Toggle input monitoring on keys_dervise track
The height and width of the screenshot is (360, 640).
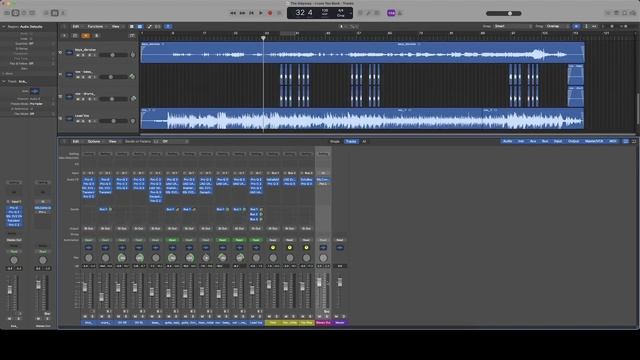95,55
